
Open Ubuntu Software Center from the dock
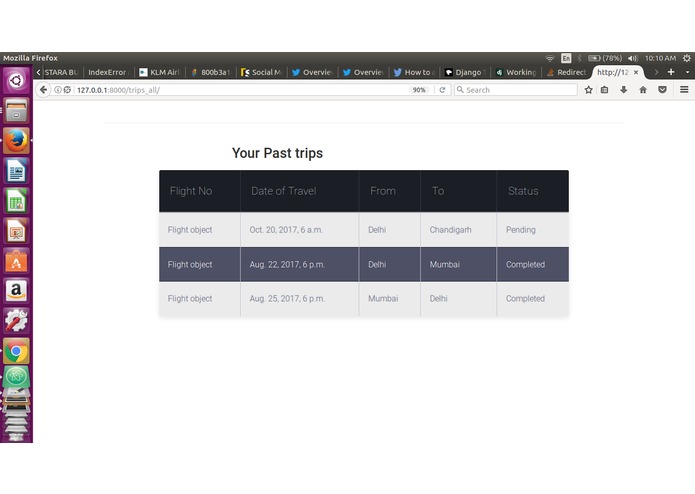16,261
